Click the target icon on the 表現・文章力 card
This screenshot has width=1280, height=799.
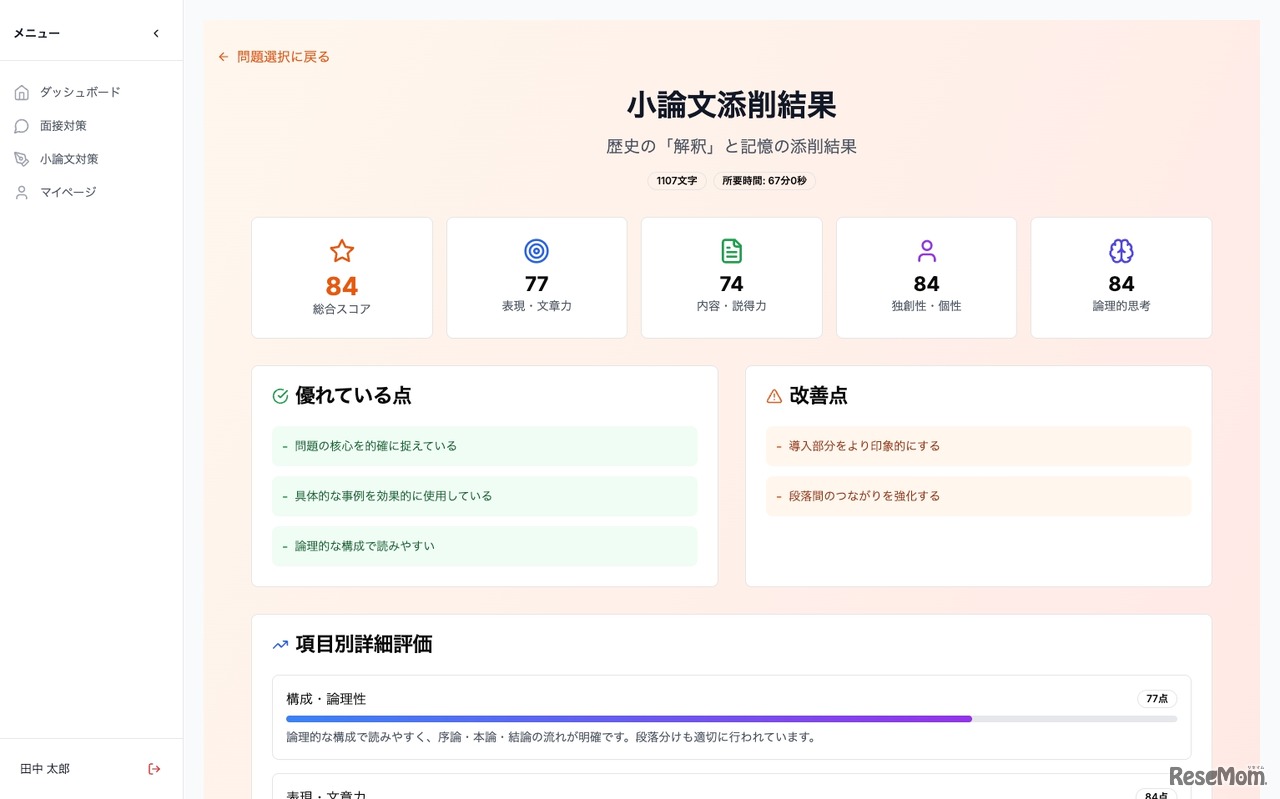coord(536,251)
